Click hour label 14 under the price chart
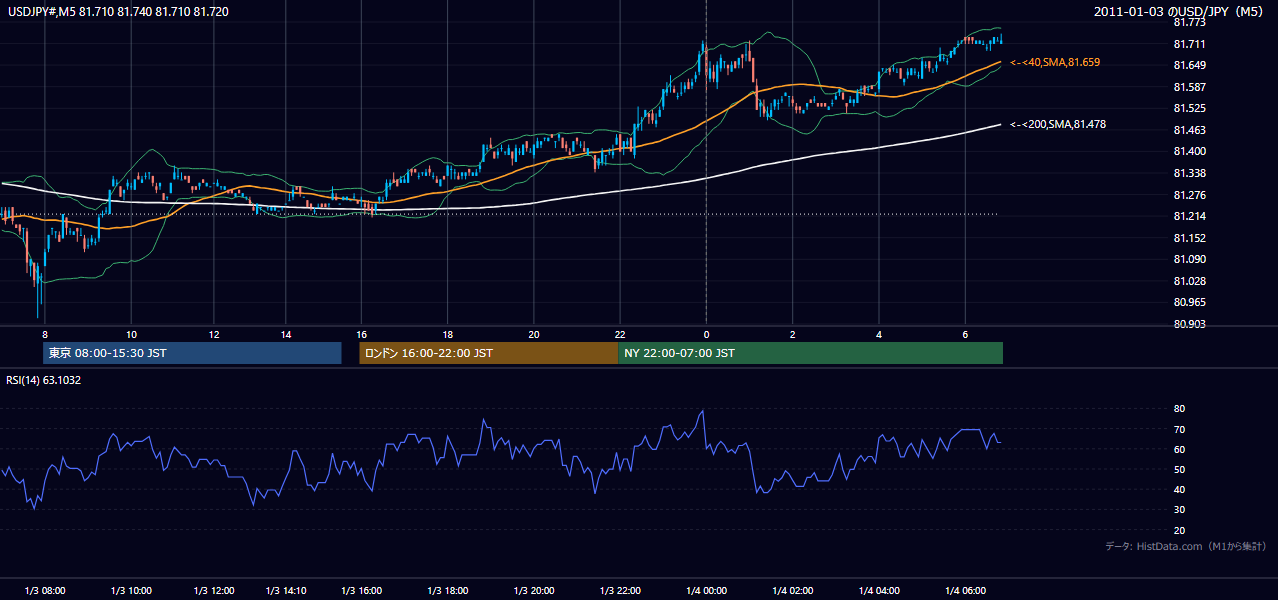 [286, 334]
